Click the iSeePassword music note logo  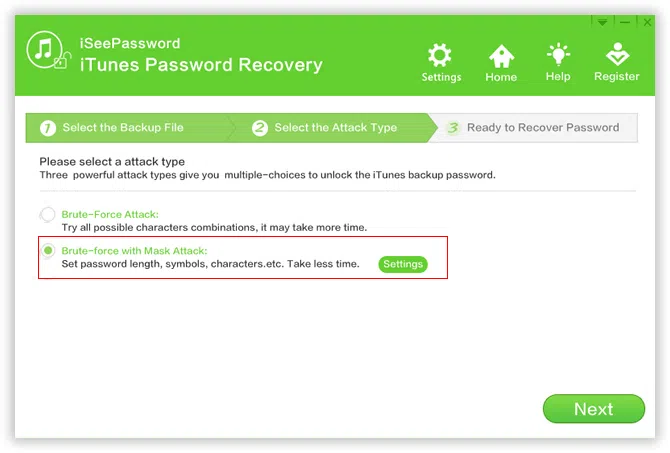click(x=47, y=51)
